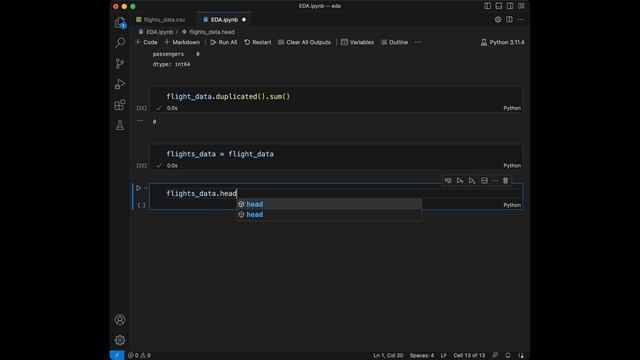Add a new Markdown cell
The image size is (640, 360).
[182, 42]
